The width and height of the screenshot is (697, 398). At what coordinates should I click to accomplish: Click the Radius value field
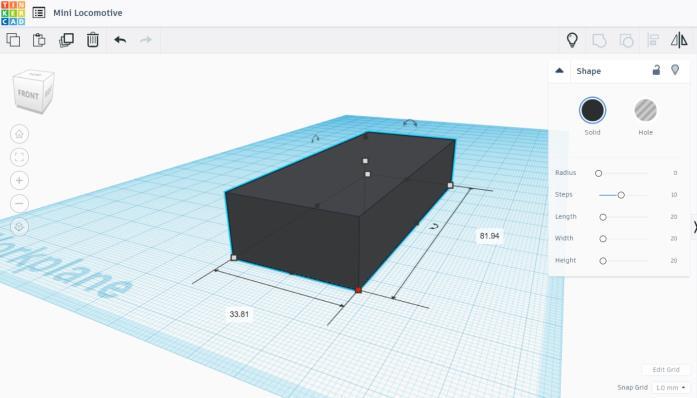[675, 173]
